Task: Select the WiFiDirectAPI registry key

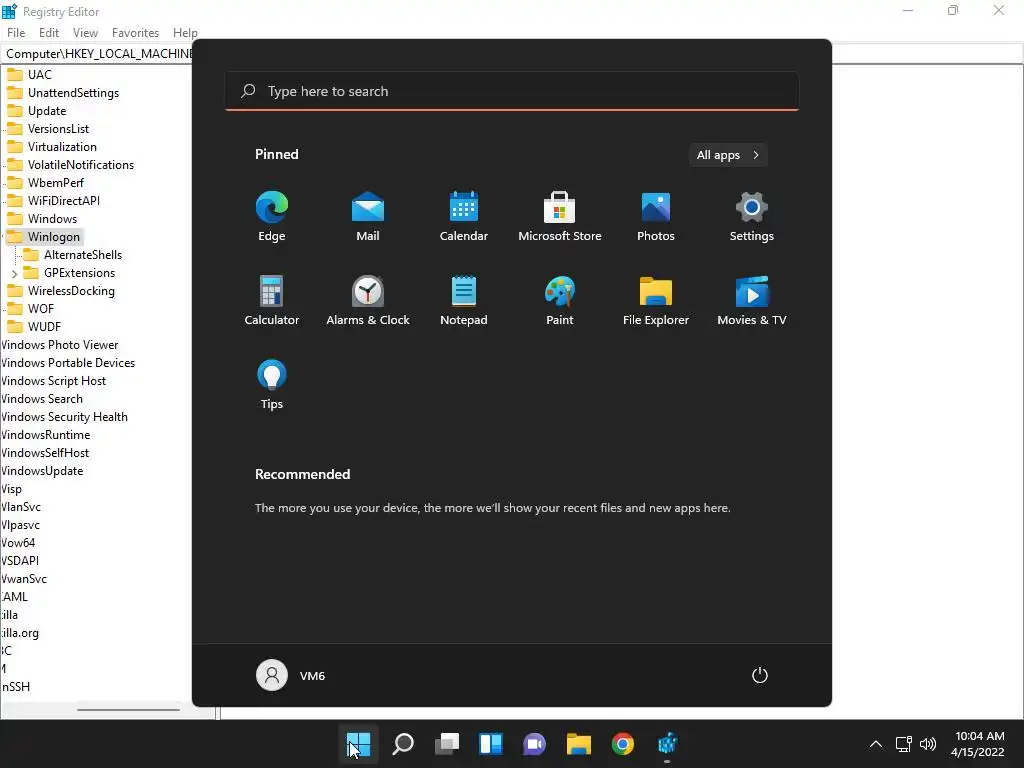Action: pos(63,200)
